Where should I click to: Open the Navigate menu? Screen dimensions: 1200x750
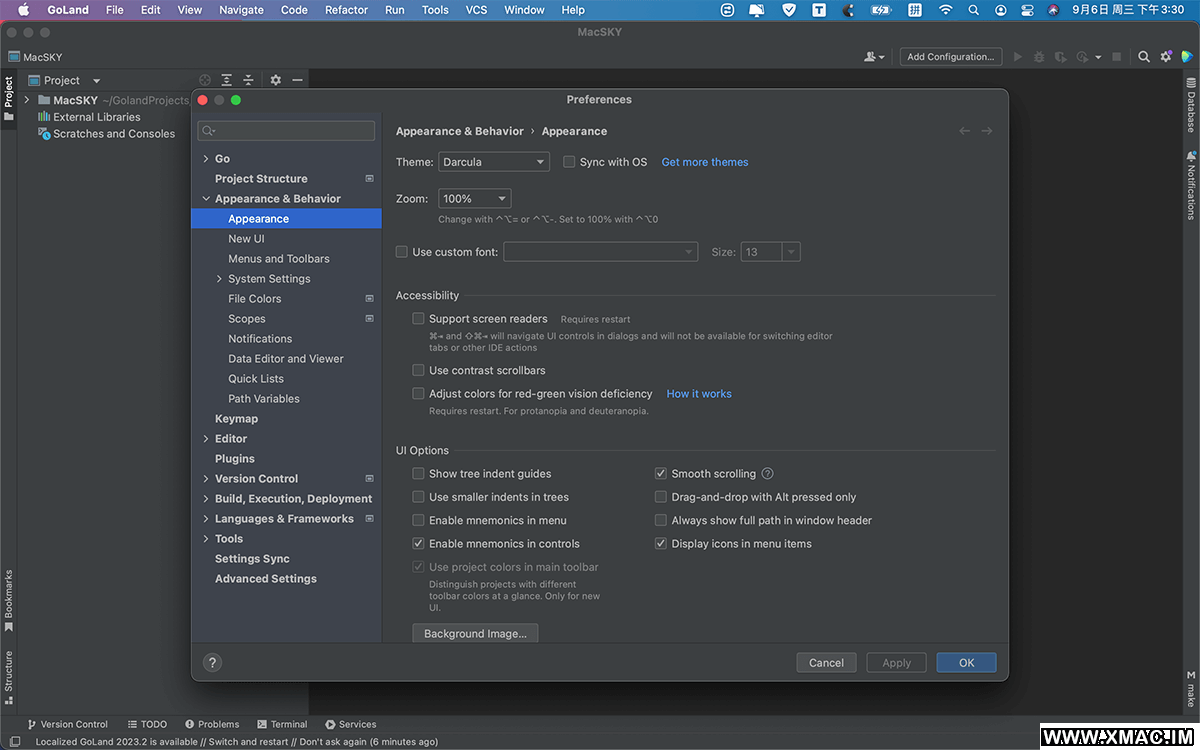(240, 10)
